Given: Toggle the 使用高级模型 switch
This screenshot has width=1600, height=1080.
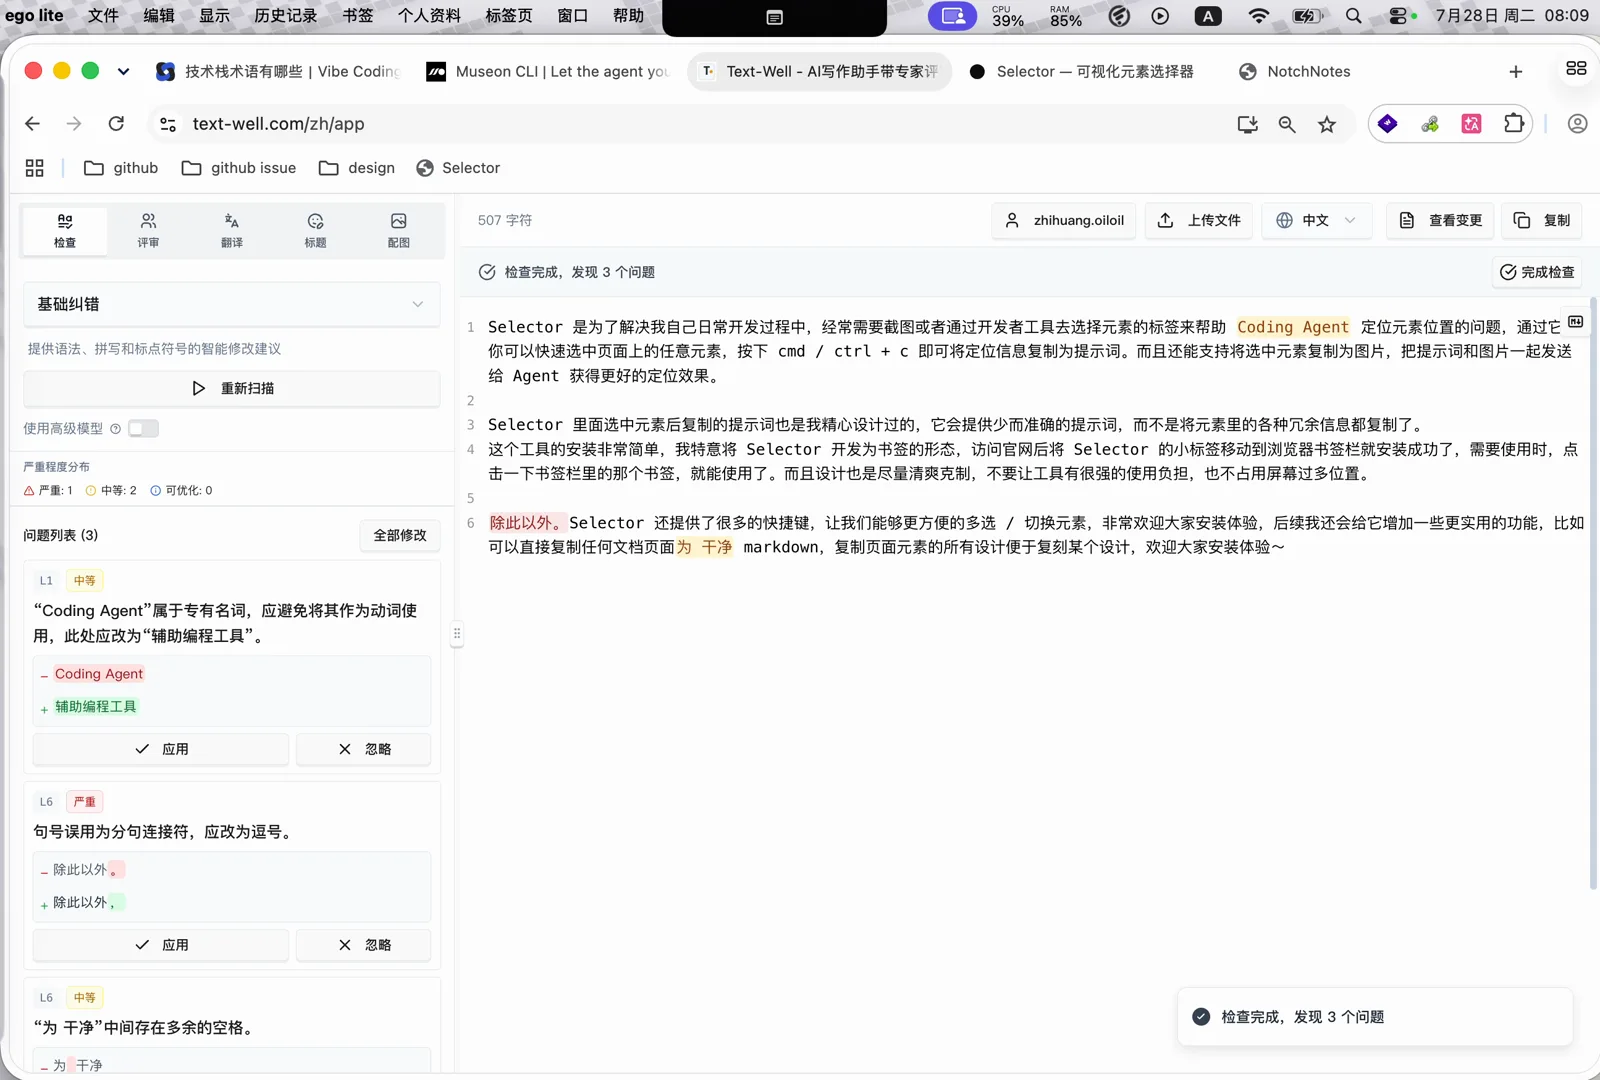Looking at the screenshot, I should click(143, 428).
